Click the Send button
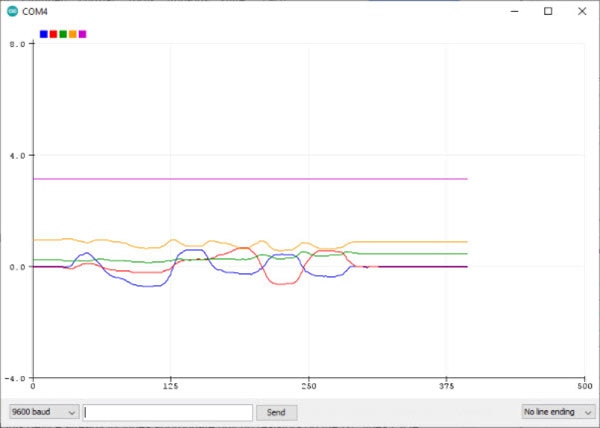600x428 pixels. [276, 412]
